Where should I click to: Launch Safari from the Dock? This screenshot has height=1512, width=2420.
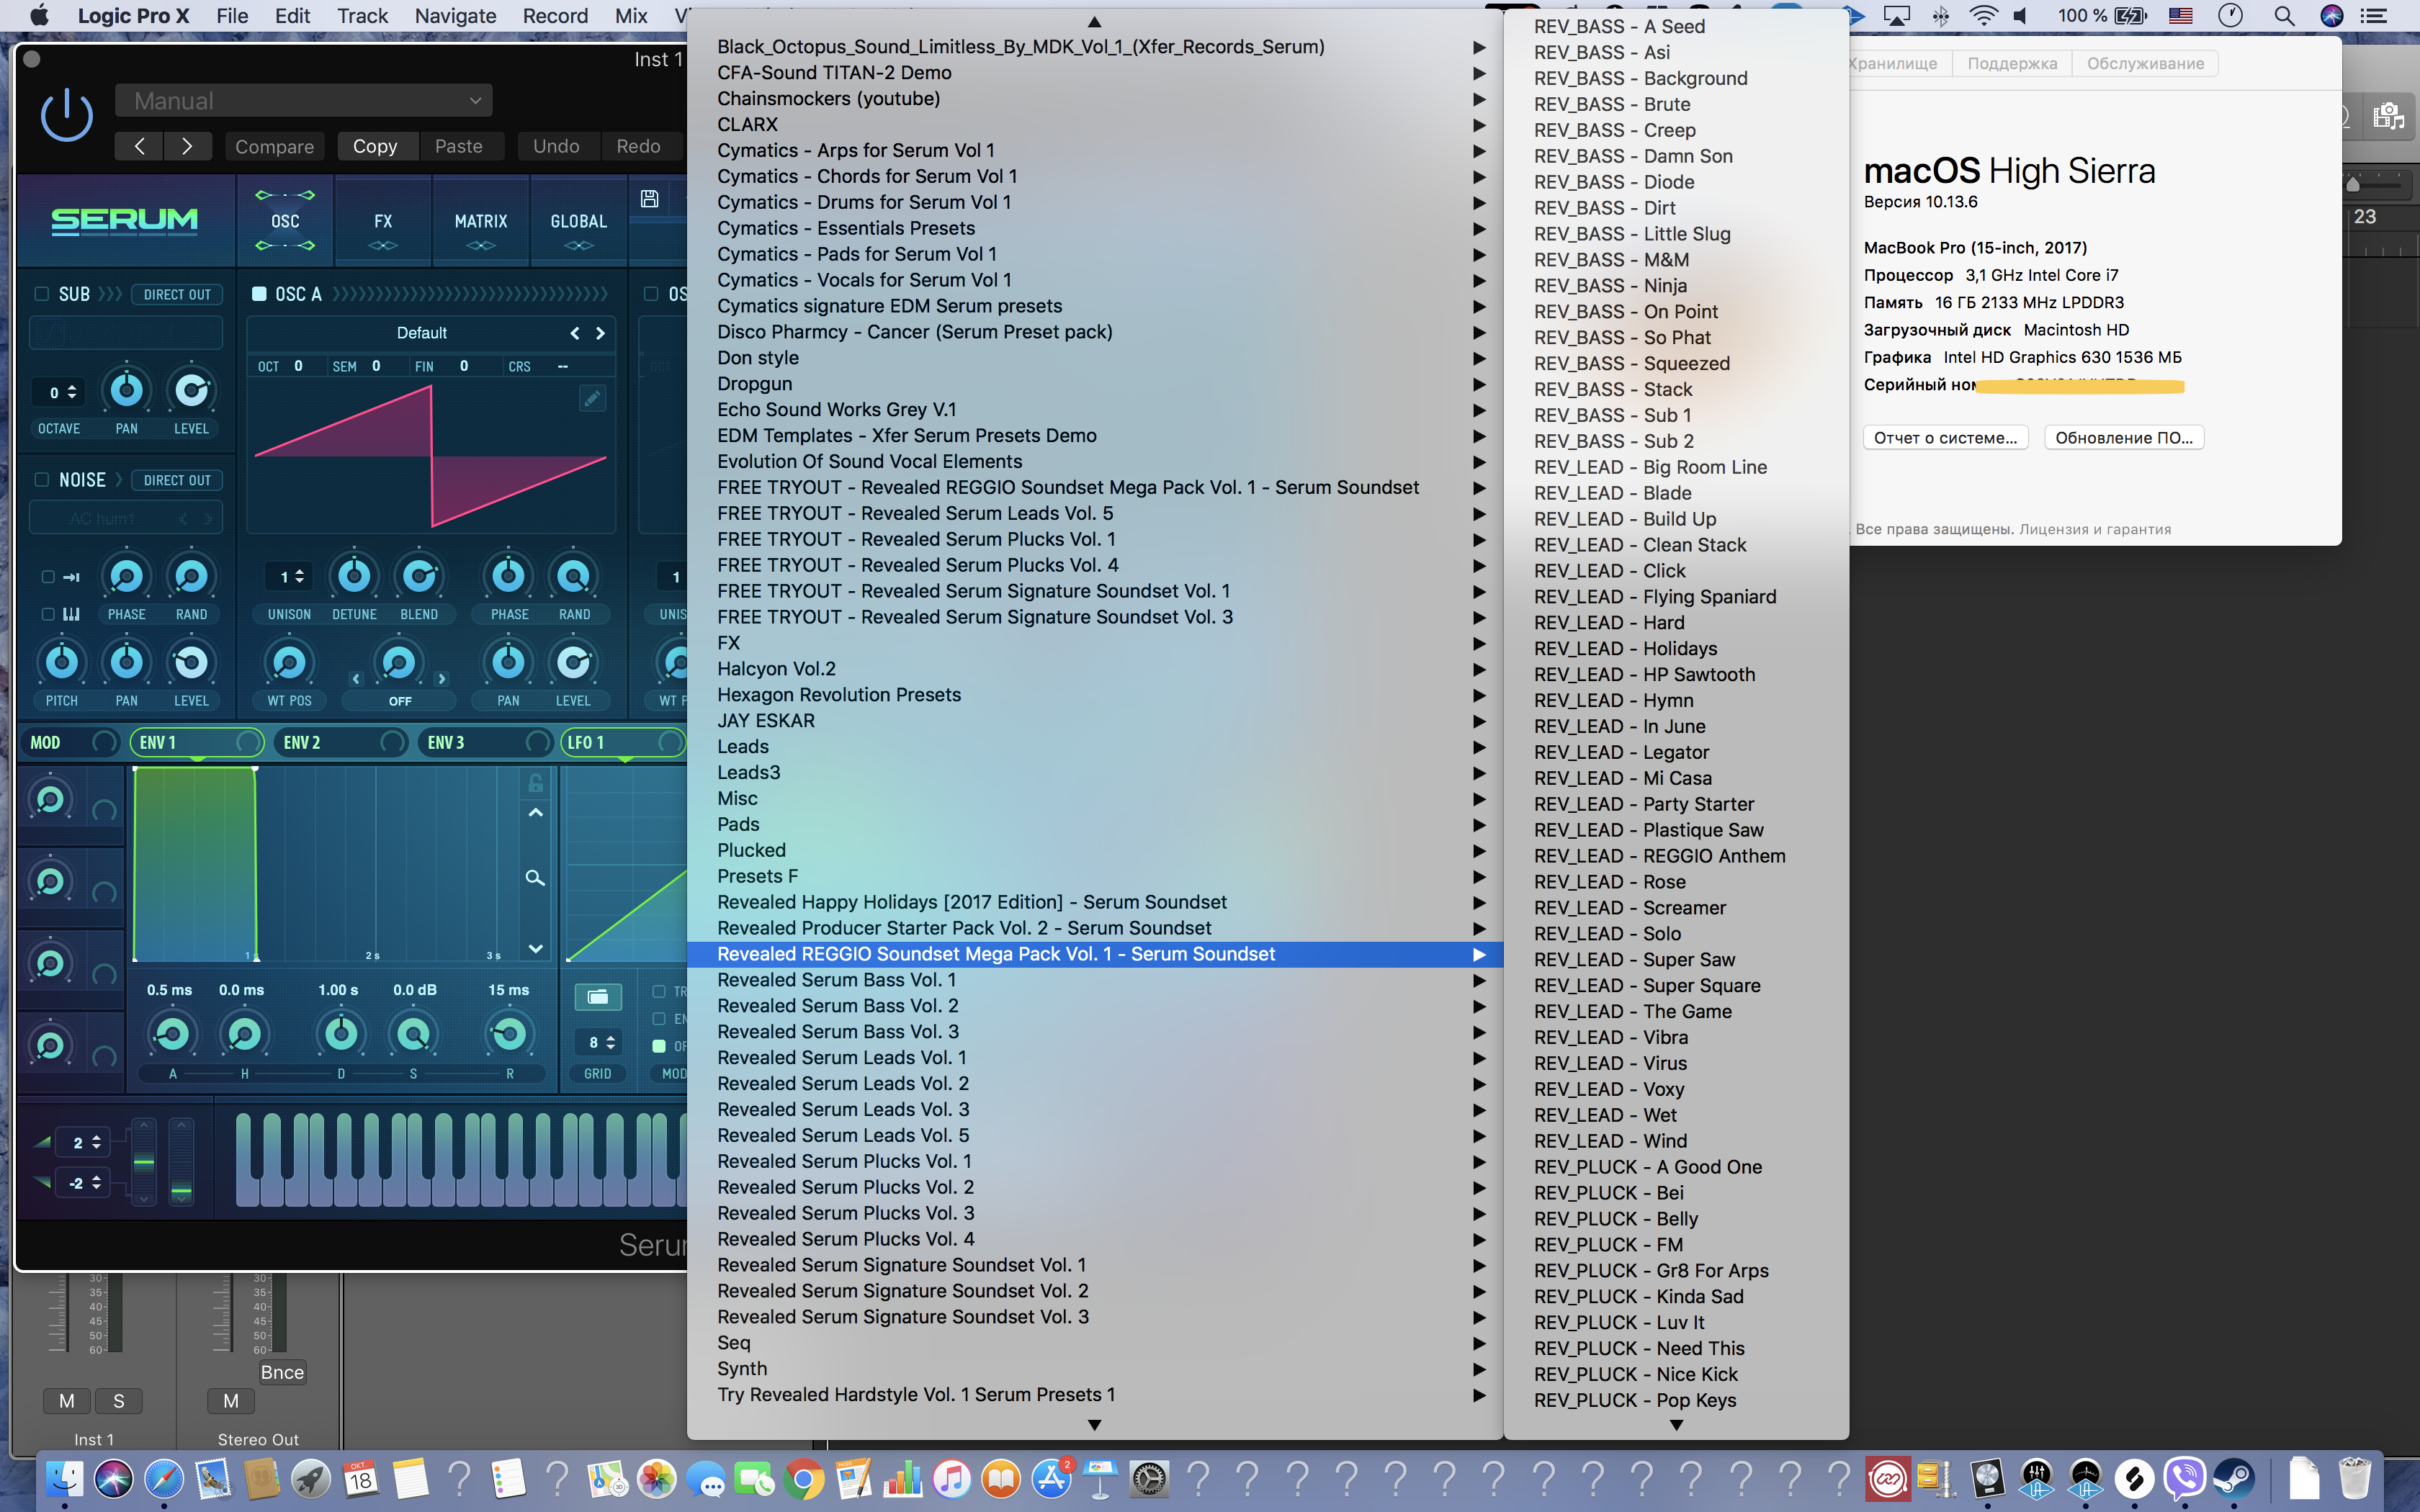tap(163, 1478)
